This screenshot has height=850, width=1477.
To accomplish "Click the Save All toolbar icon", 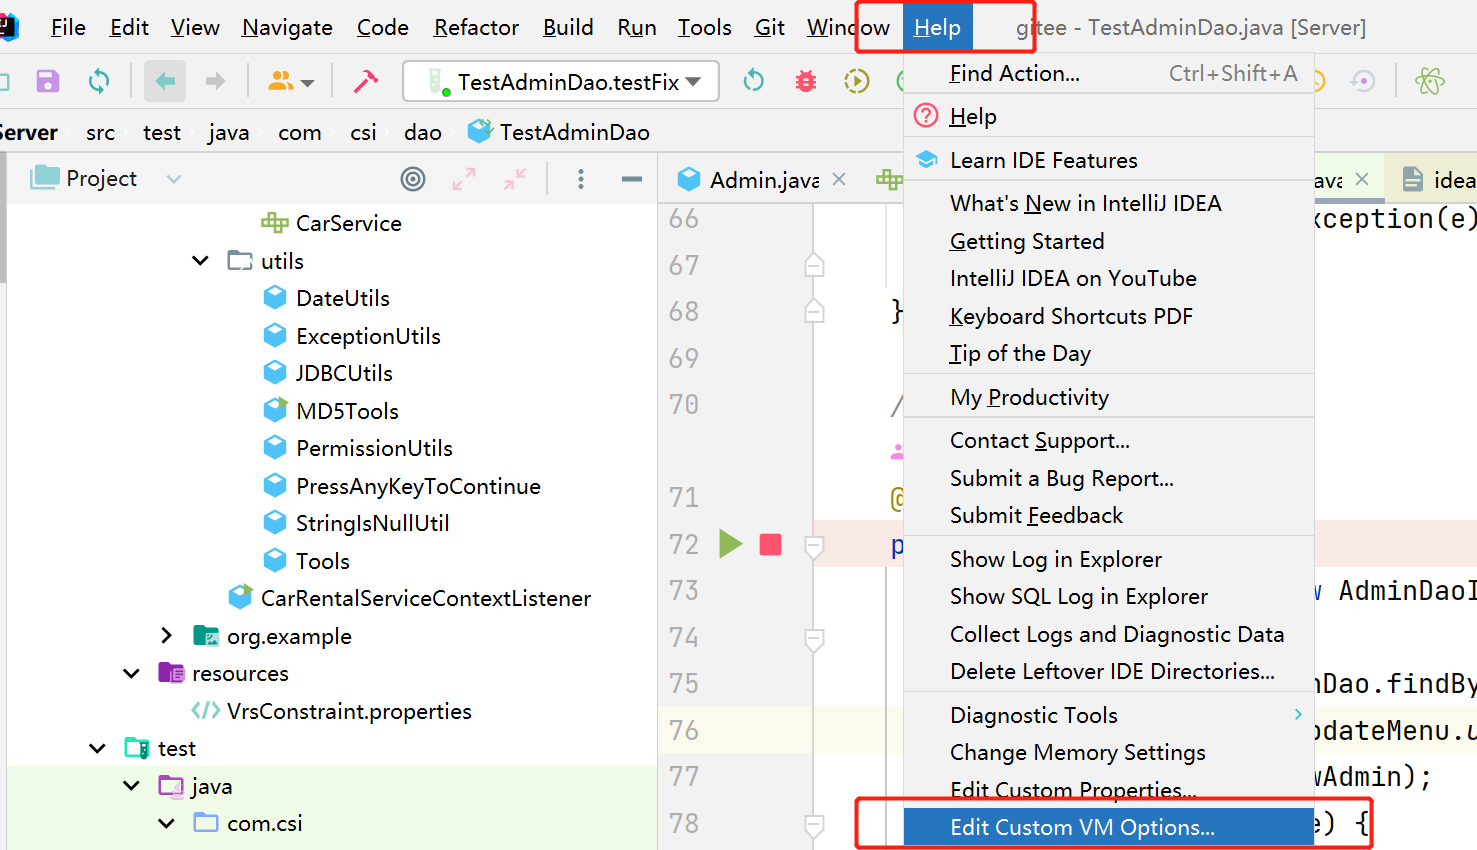I will [47, 81].
